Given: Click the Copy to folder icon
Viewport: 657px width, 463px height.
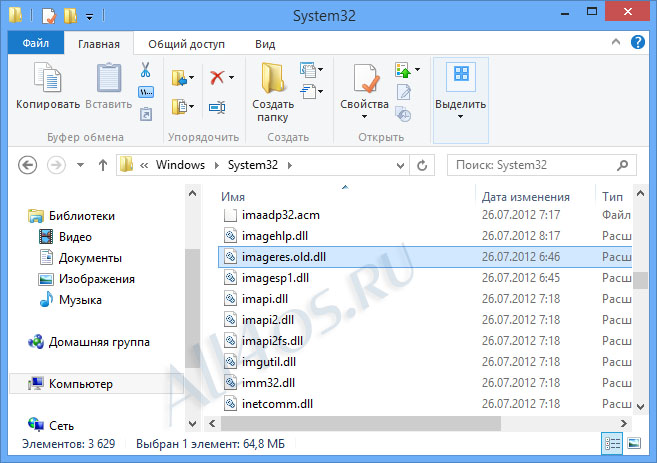Looking at the screenshot, I should click(x=179, y=106).
